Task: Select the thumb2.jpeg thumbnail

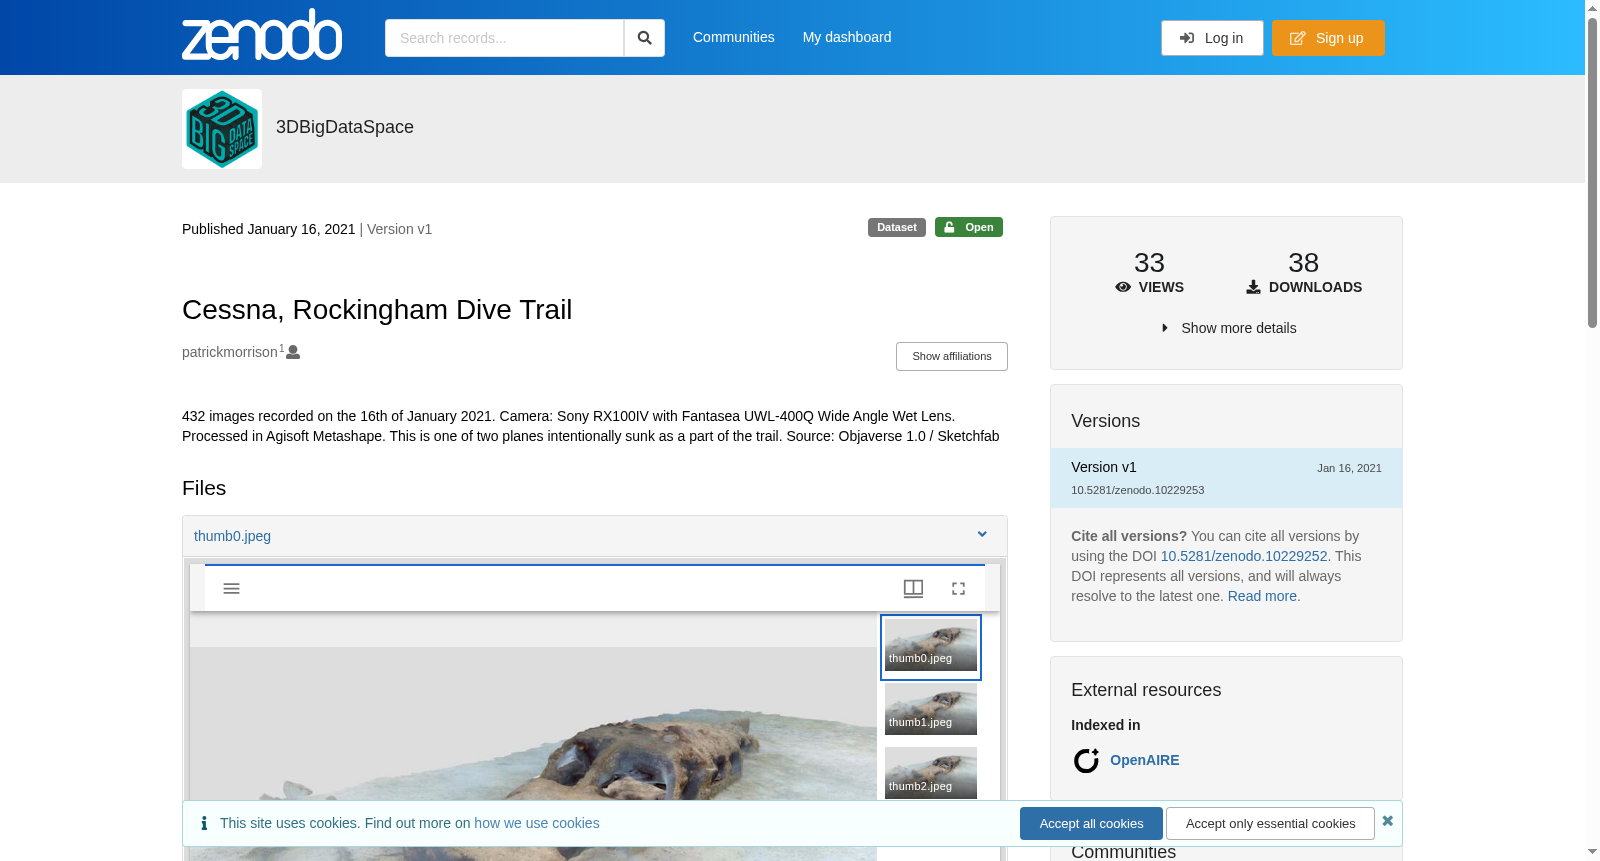Action: click(931, 773)
